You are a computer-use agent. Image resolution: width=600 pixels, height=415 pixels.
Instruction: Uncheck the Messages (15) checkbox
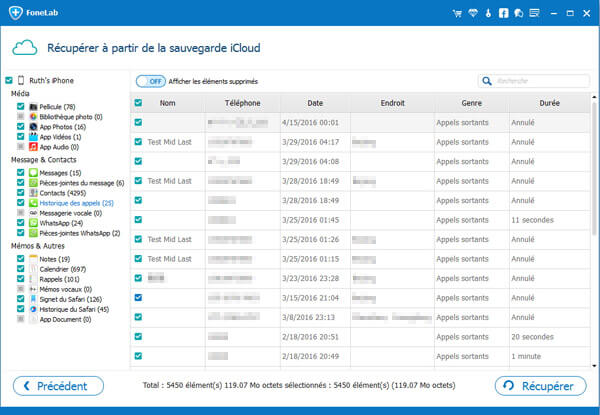[x=21, y=173]
